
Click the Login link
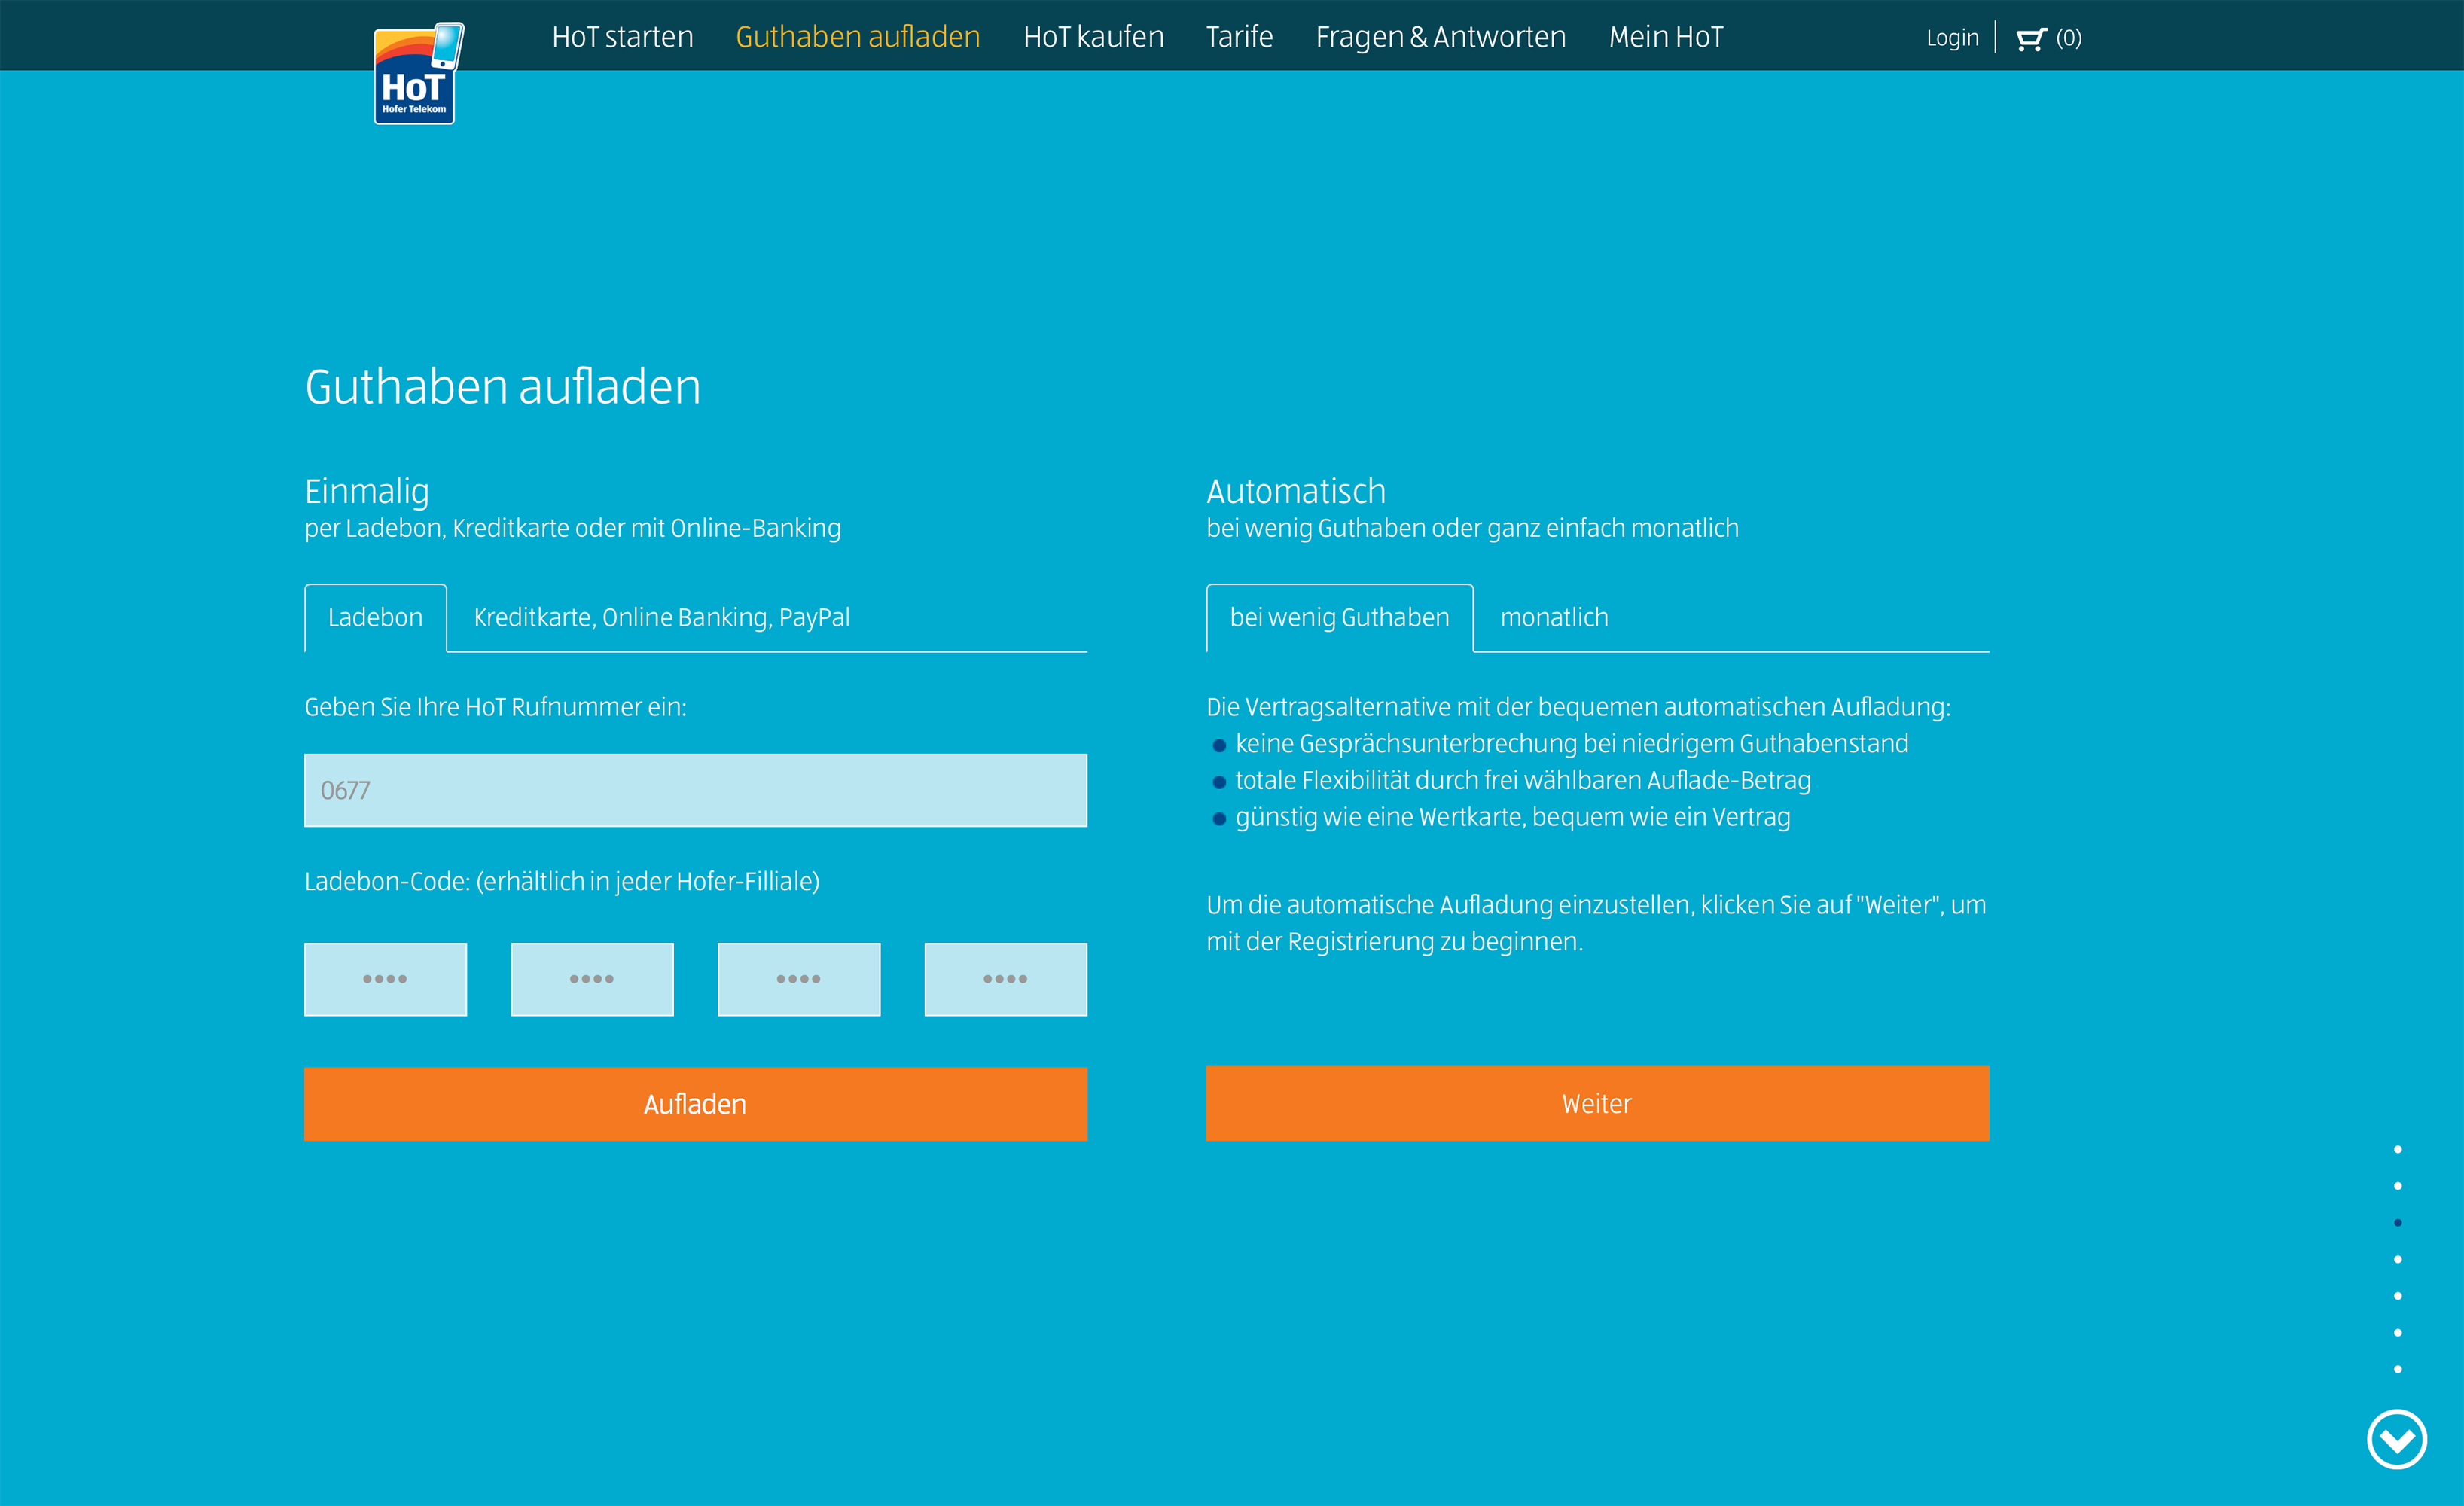1951,38
